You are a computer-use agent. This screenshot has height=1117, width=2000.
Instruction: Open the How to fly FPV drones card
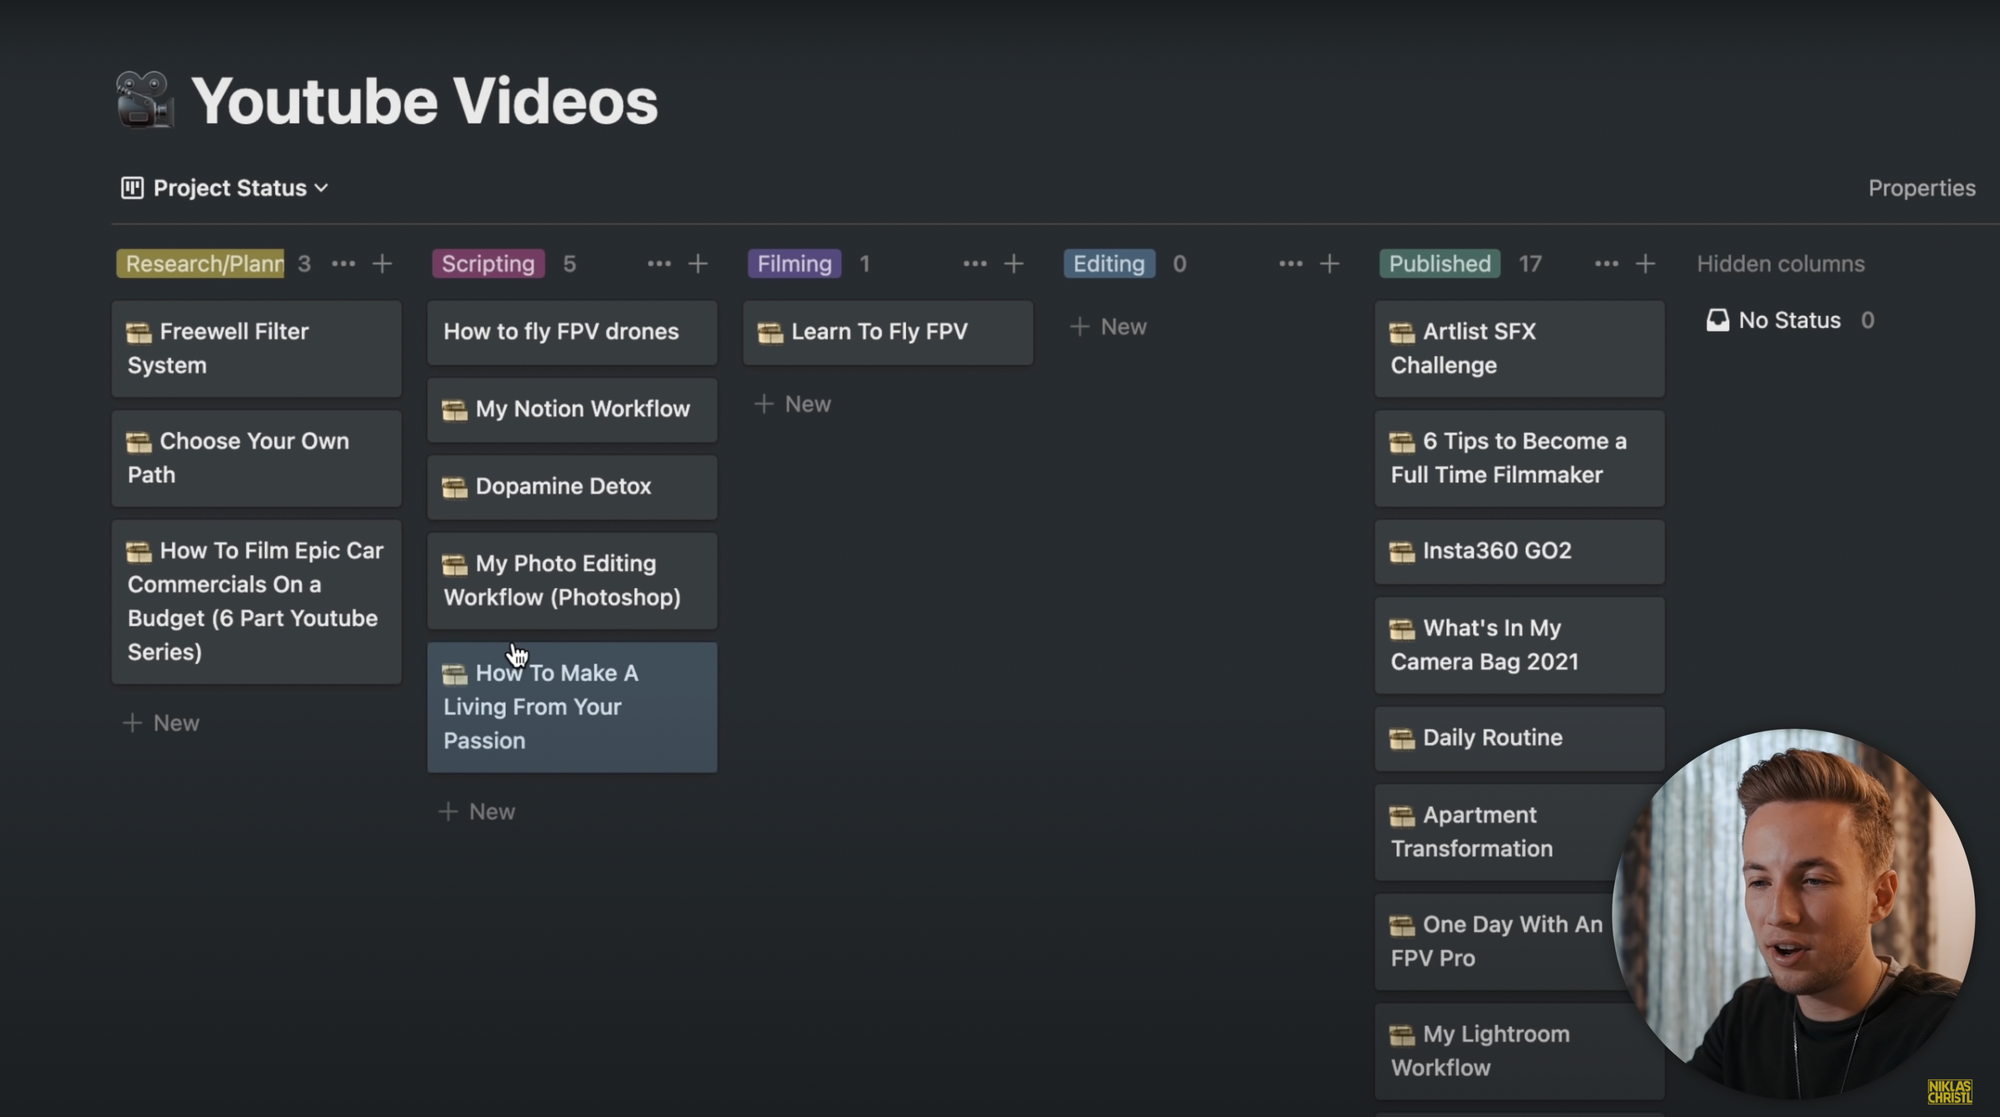(x=572, y=332)
